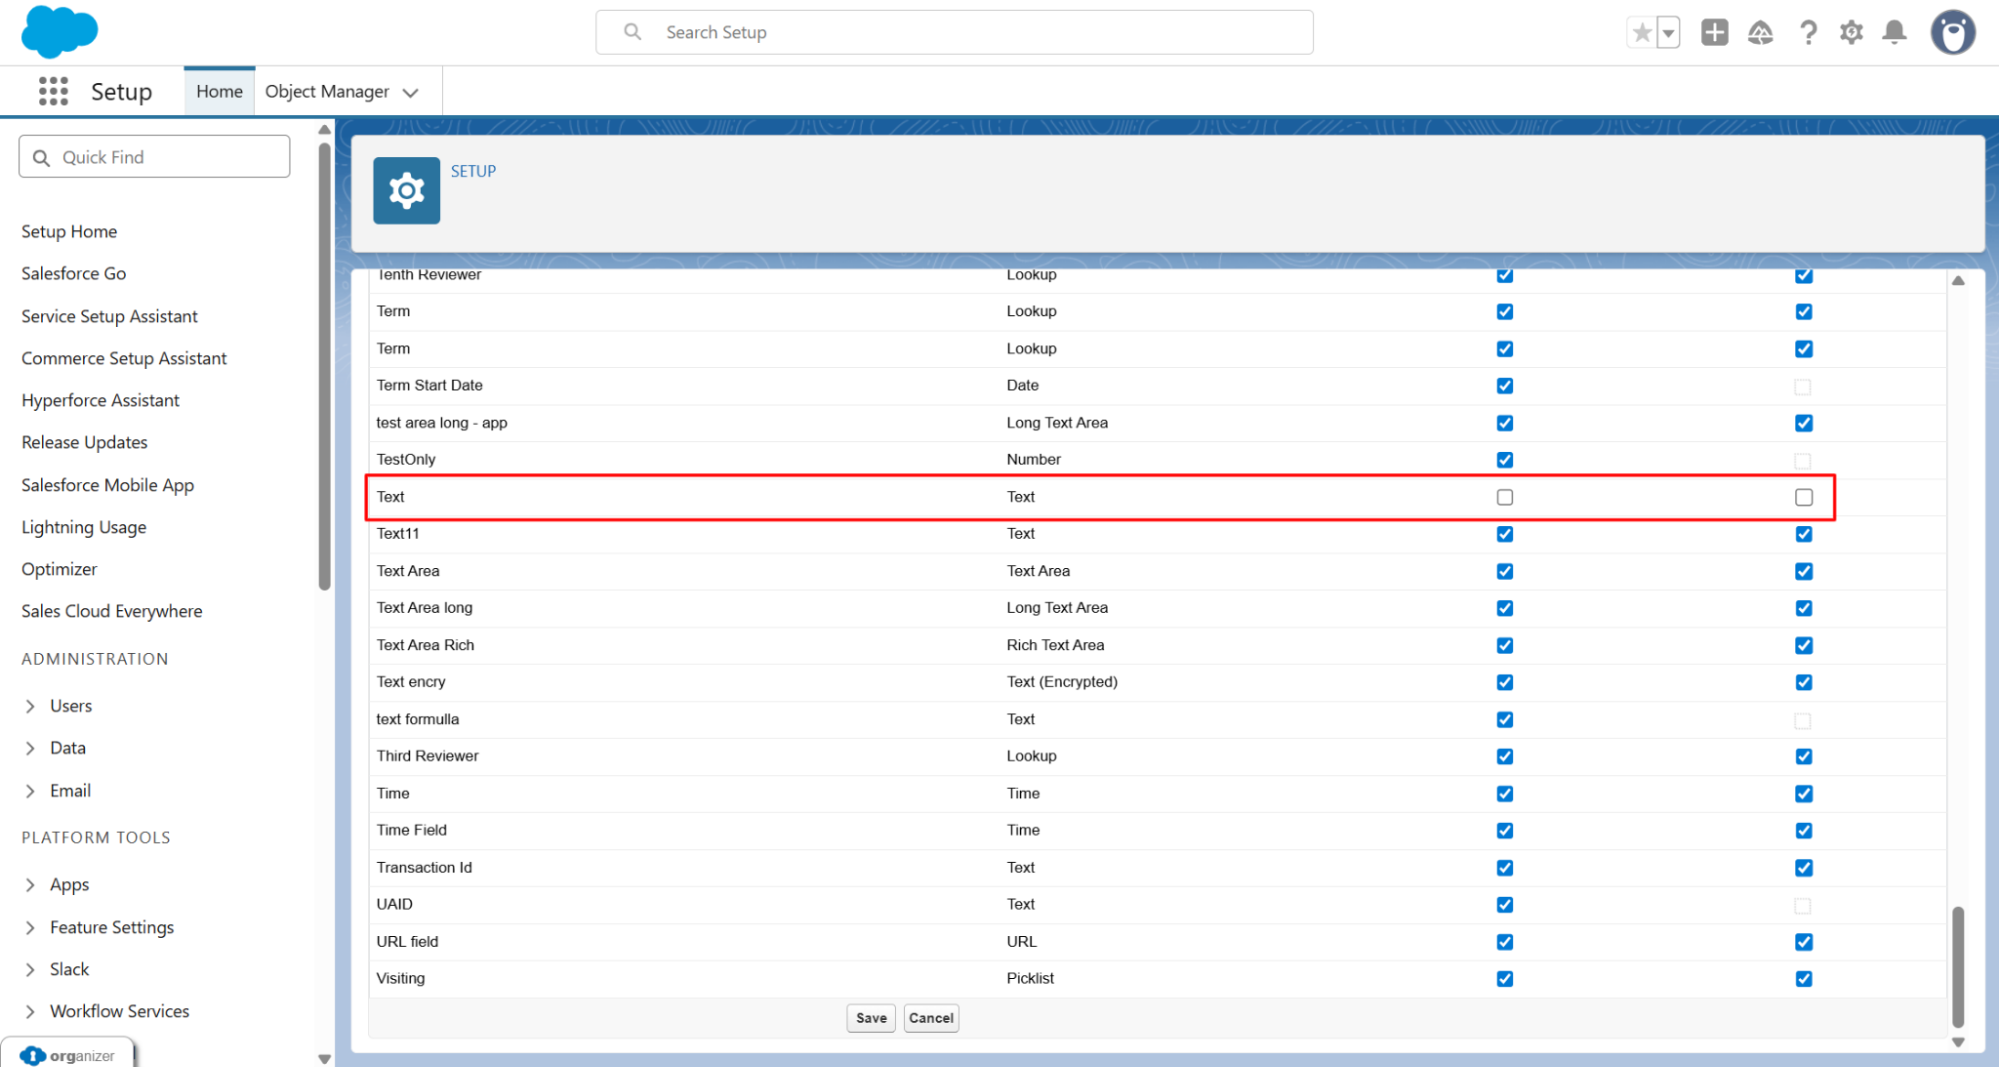Click the Save button
The width and height of the screenshot is (1999, 1067).
coord(871,1018)
